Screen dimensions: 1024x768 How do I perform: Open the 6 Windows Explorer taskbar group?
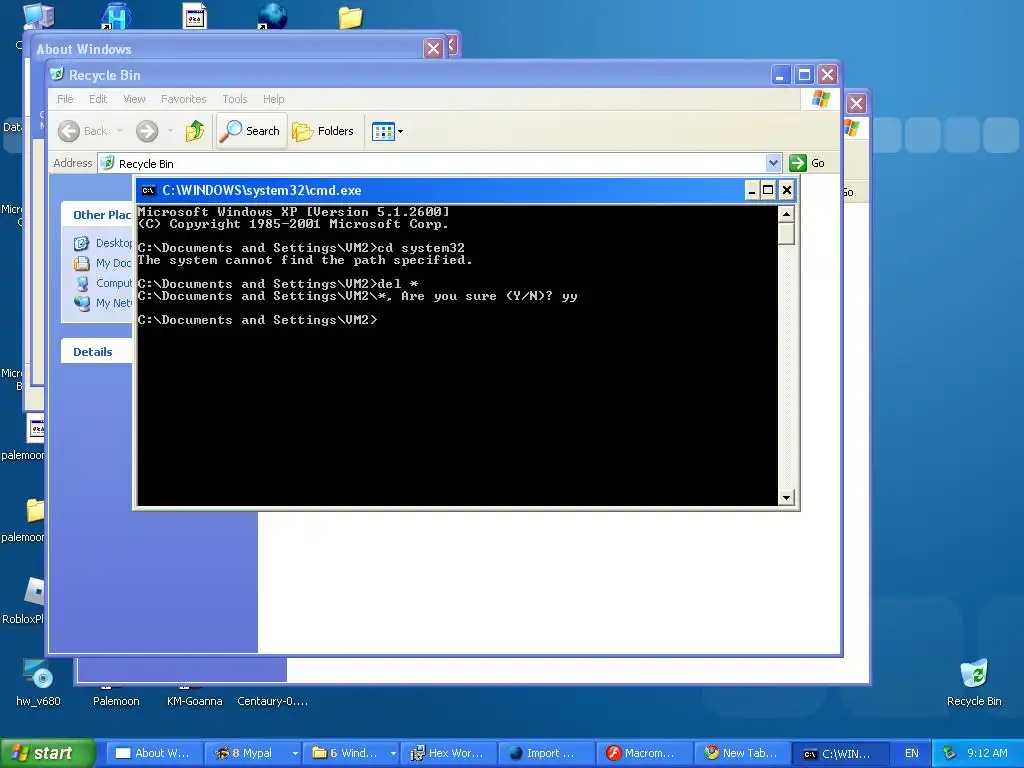tap(351, 753)
